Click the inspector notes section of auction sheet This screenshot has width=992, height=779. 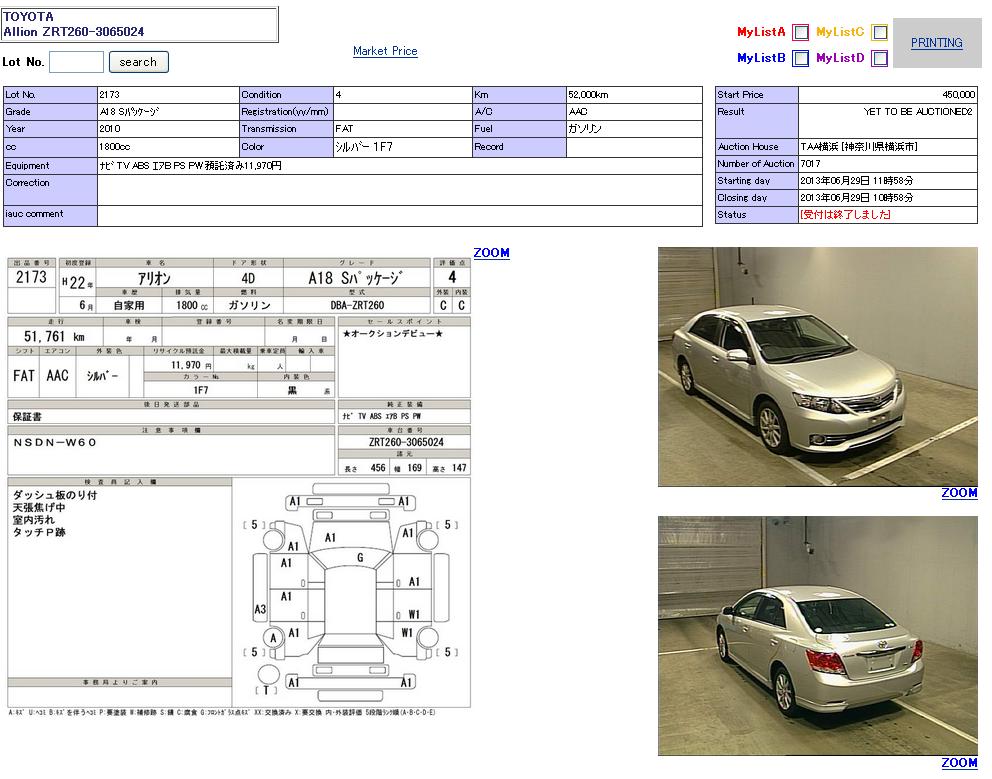(x=120, y=580)
